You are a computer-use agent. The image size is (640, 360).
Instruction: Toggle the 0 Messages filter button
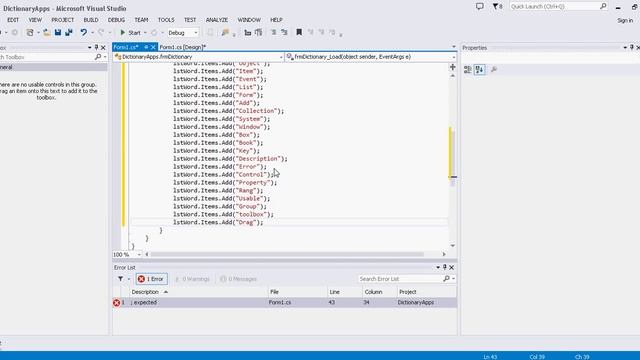(x=238, y=279)
